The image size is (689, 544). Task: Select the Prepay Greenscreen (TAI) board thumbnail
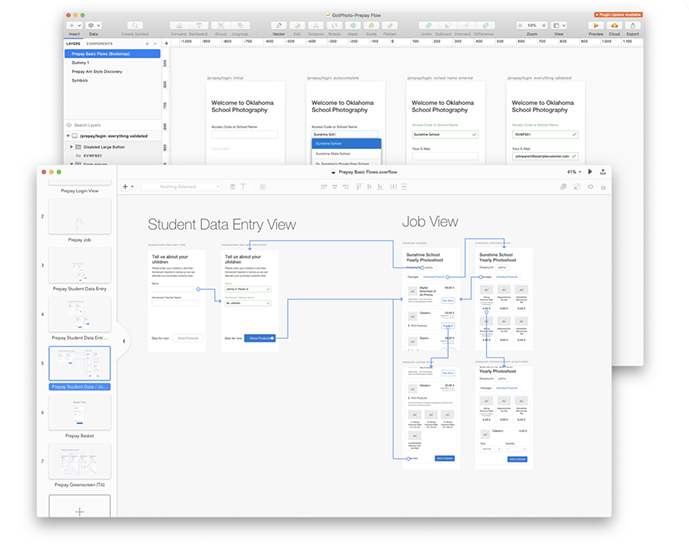(x=80, y=461)
